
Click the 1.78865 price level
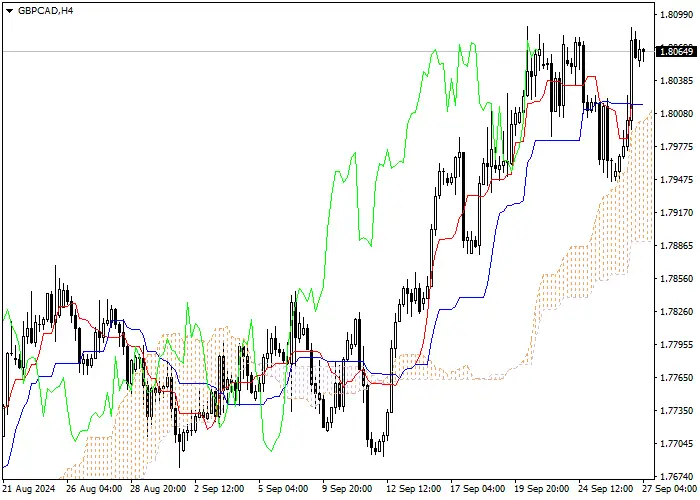point(676,246)
